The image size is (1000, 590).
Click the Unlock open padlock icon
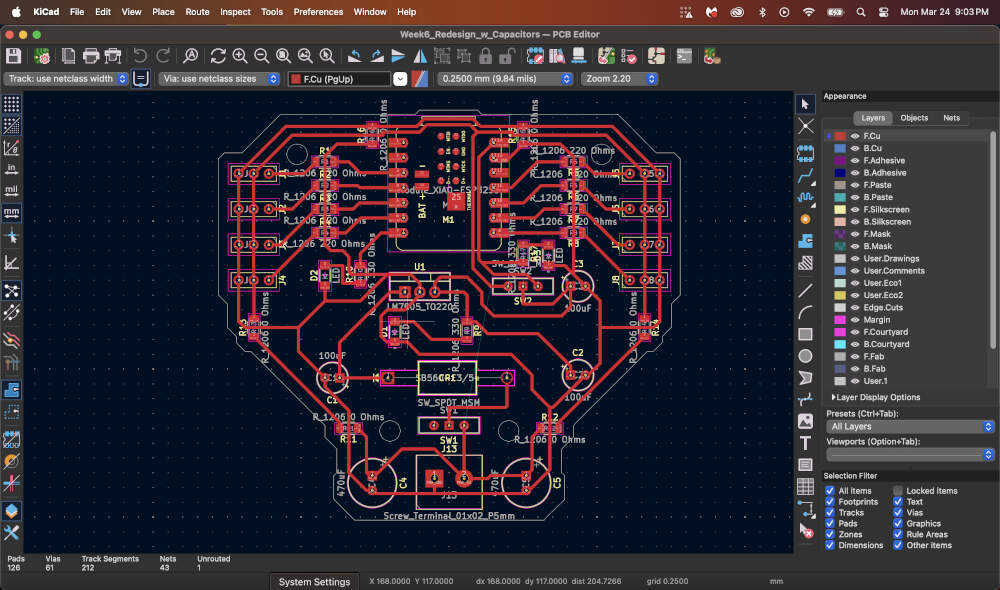tap(507, 56)
